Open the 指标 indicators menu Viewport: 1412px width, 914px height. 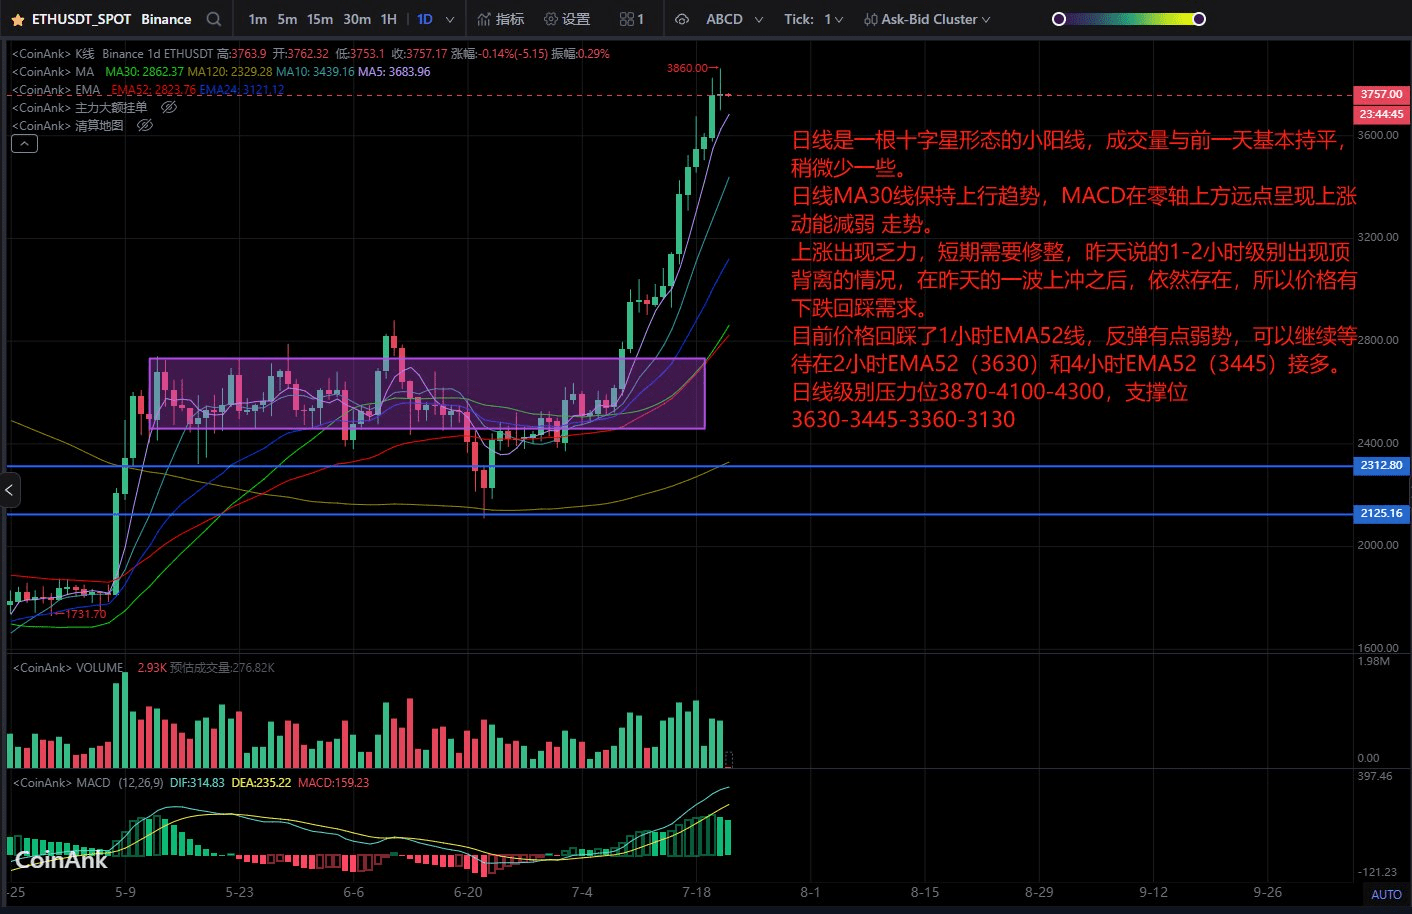point(501,19)
